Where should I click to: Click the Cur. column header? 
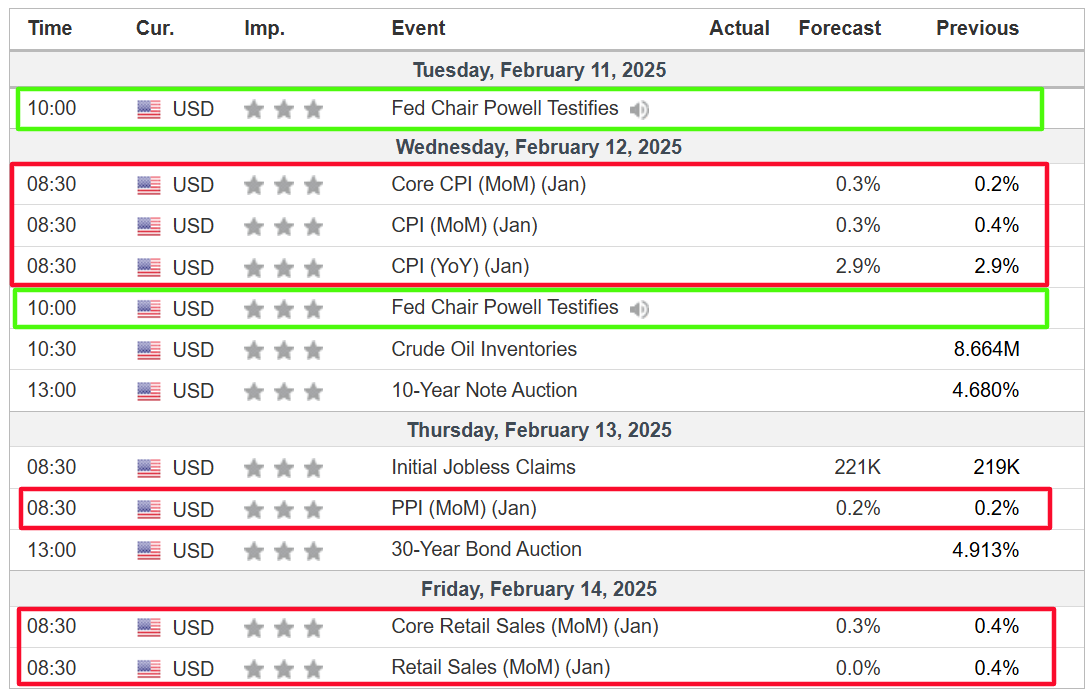[155, 29]
